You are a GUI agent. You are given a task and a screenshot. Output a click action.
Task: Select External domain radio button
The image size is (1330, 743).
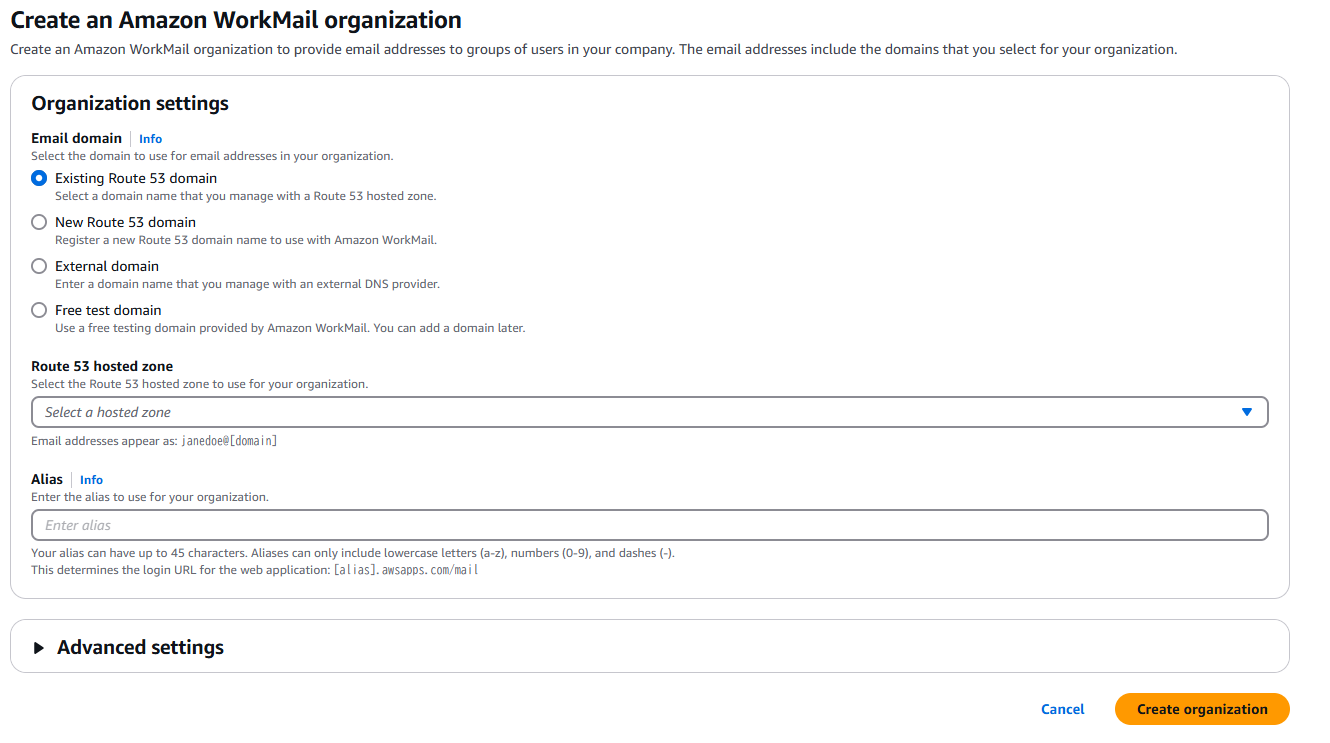click(x=39, y=266)
